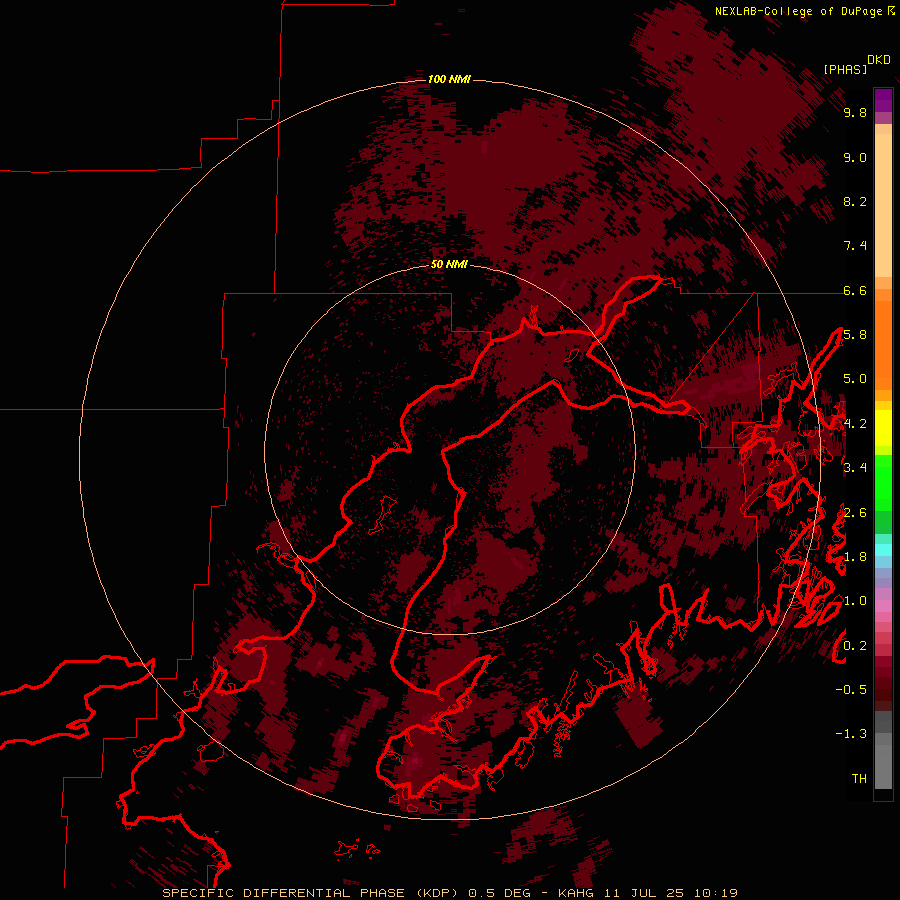Click the 5.8 legend value
The width and height of the screenshot is (900, 900).
[855, 335]
